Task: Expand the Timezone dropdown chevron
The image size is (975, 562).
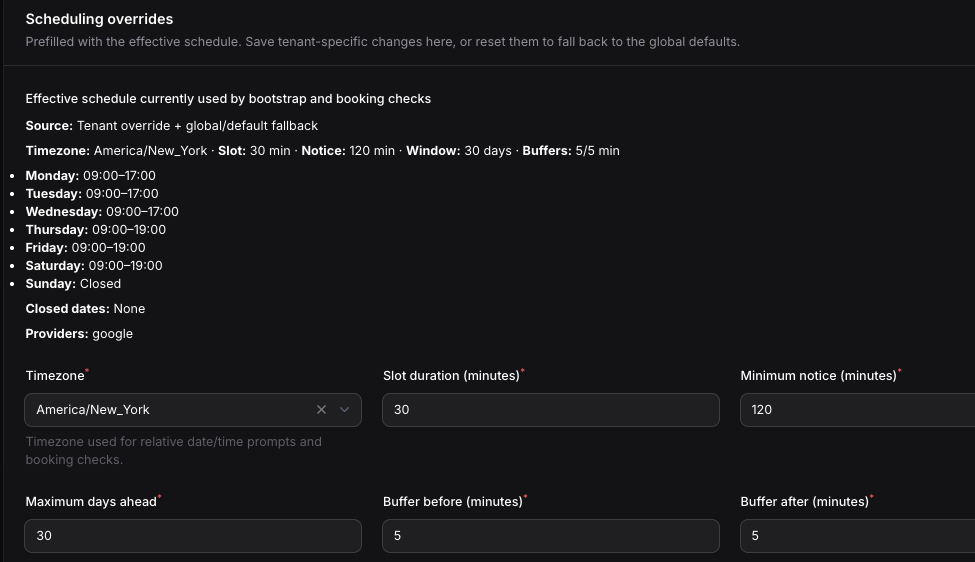Action: point(344,410)
